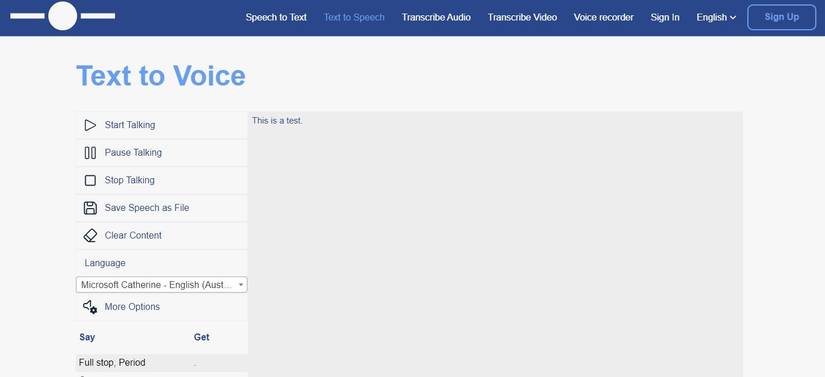The image size is (825, 377).
Task: Click Save Speech as File label
Action: (147, 208)
